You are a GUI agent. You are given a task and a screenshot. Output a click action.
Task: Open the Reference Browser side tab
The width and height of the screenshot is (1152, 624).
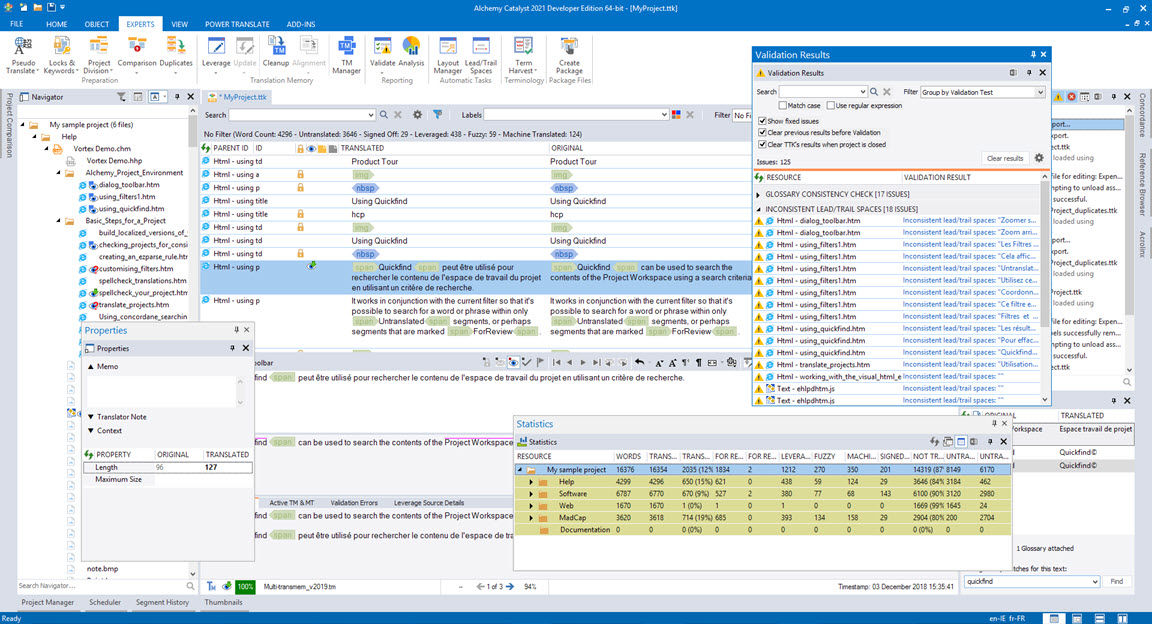(1142, 184)
